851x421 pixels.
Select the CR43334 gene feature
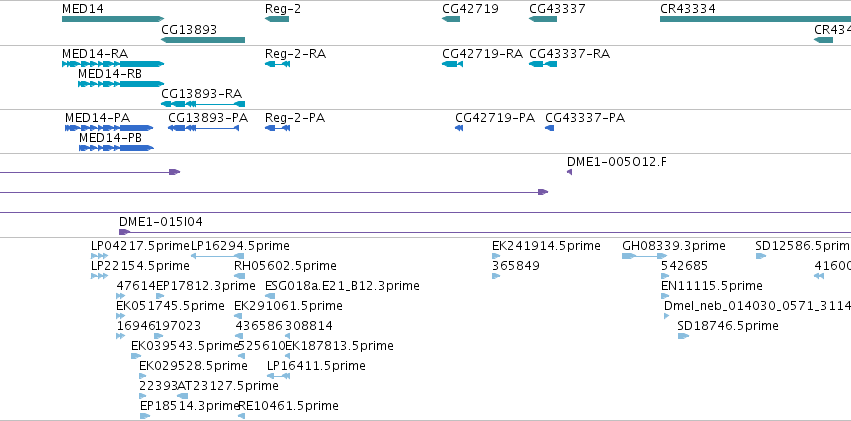pyautogui.click(x=755, y=19)
